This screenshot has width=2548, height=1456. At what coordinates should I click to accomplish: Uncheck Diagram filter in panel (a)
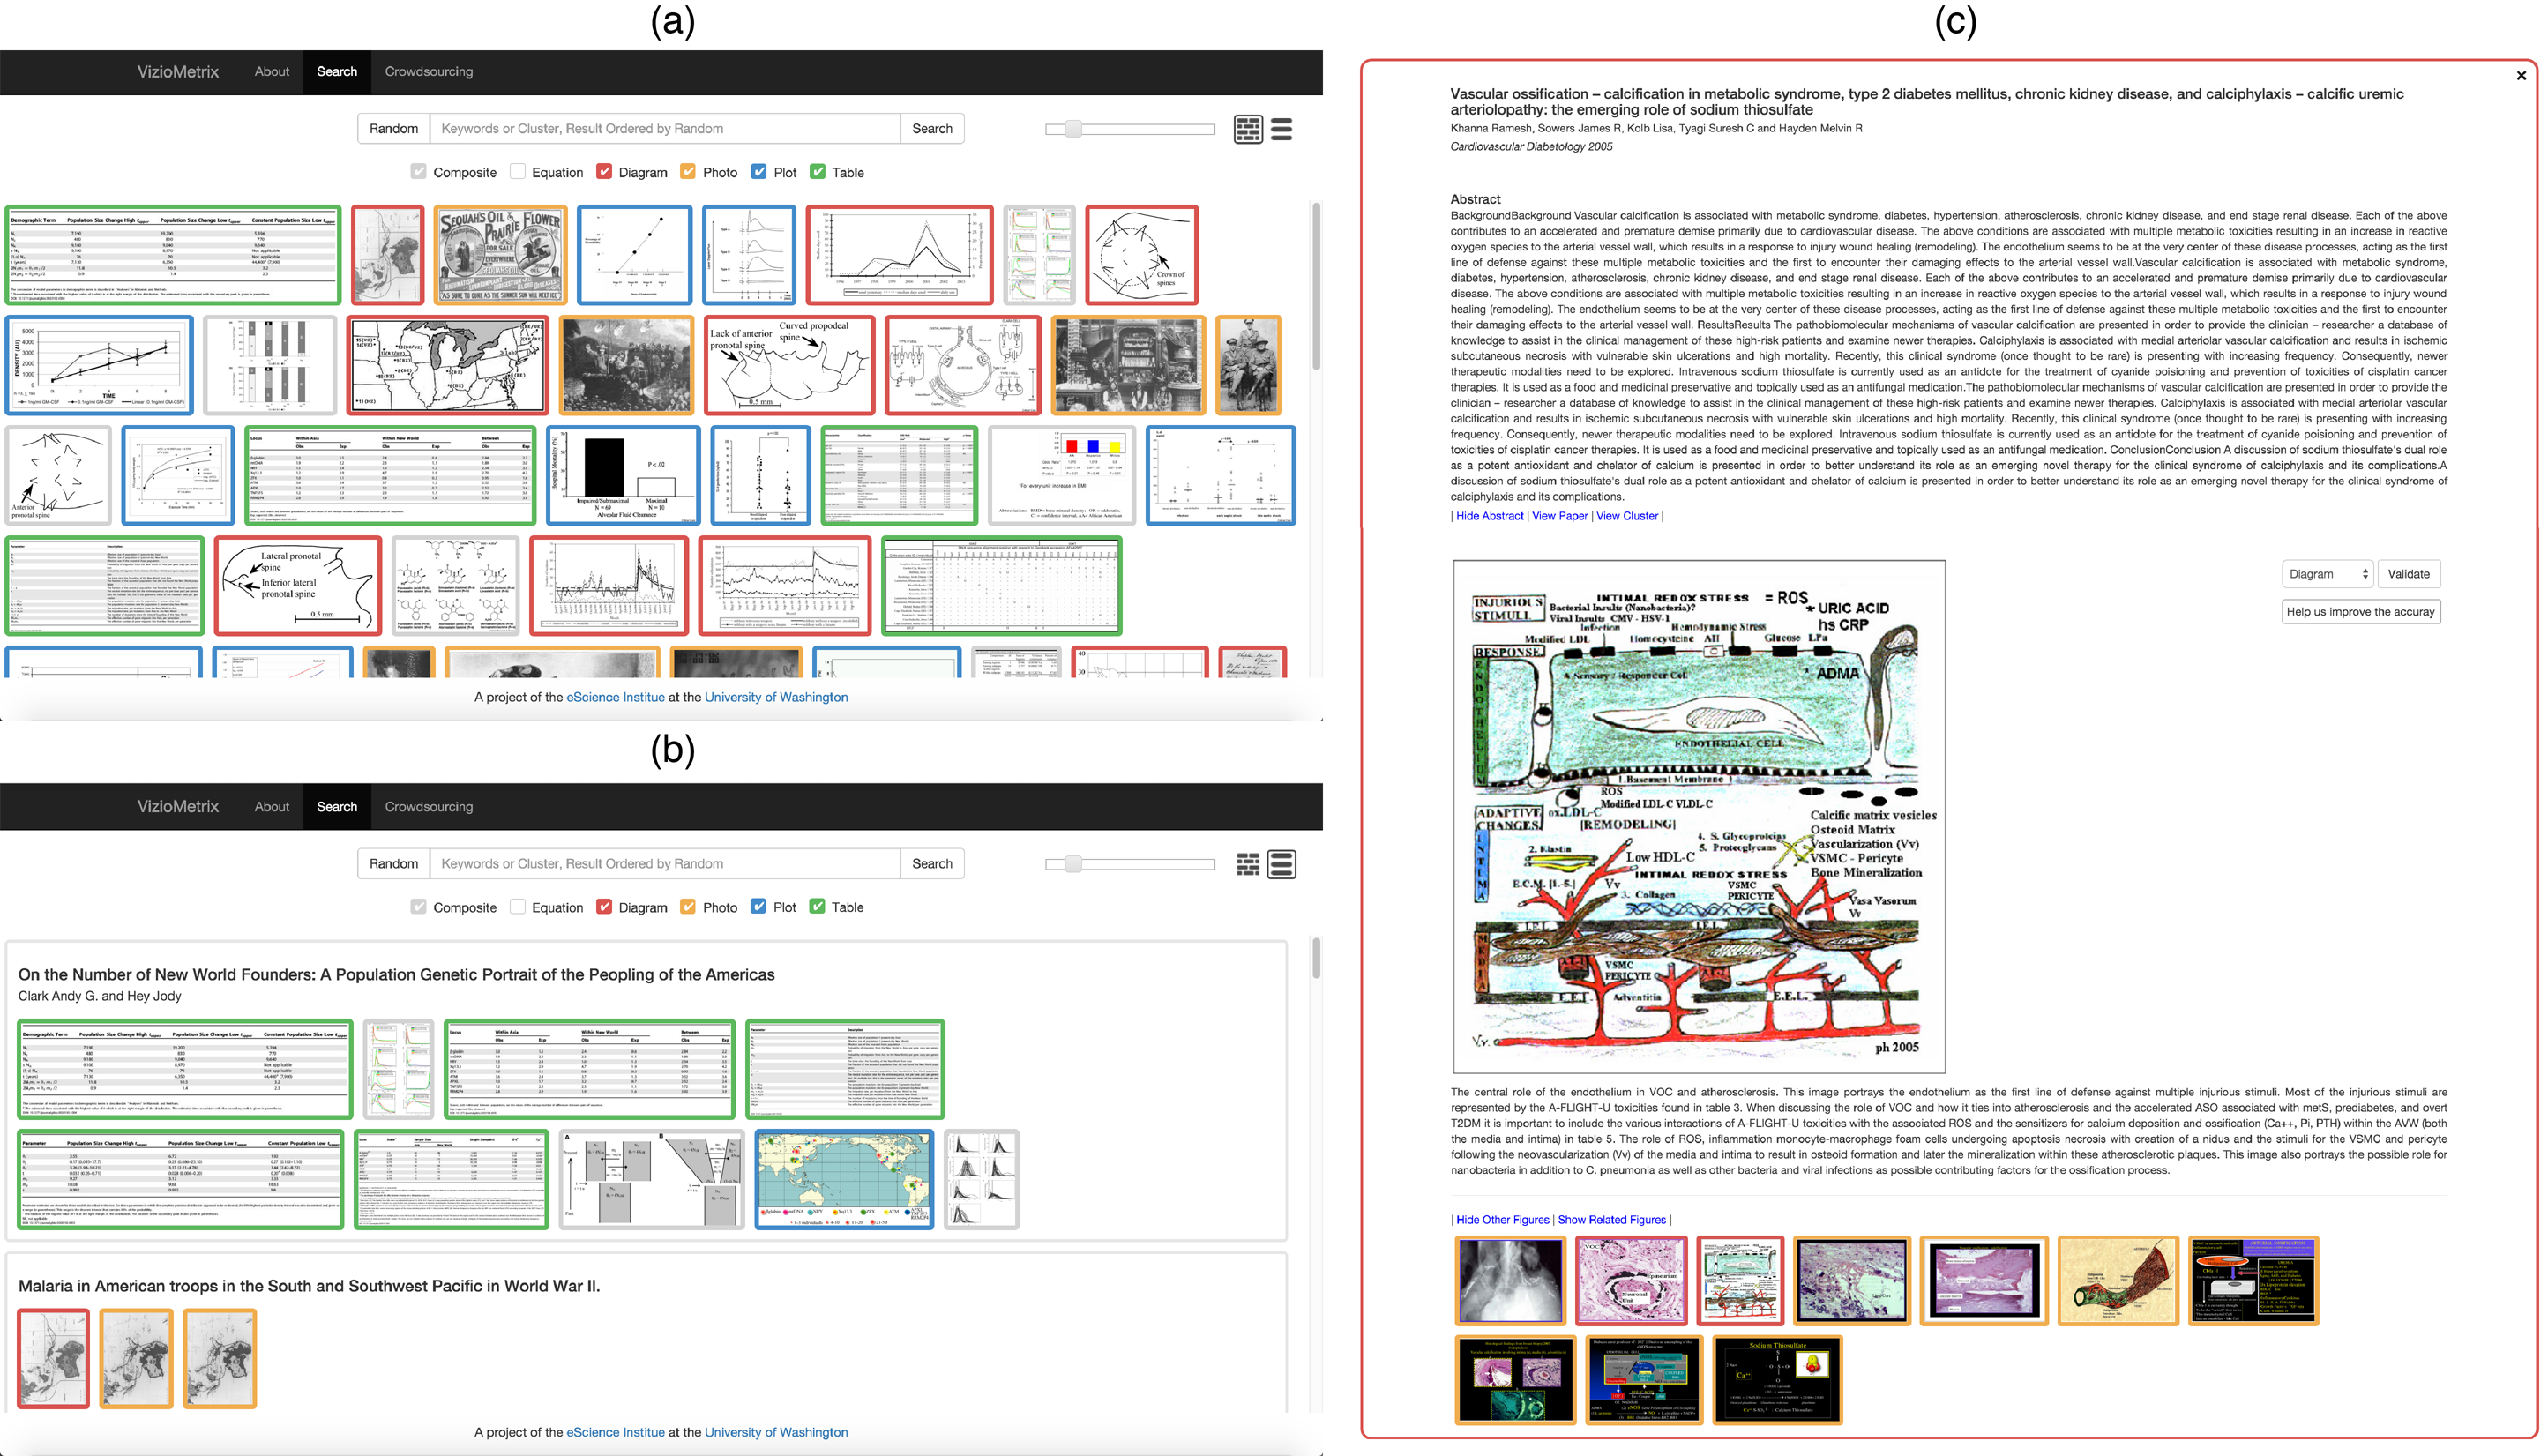(604, 172)
